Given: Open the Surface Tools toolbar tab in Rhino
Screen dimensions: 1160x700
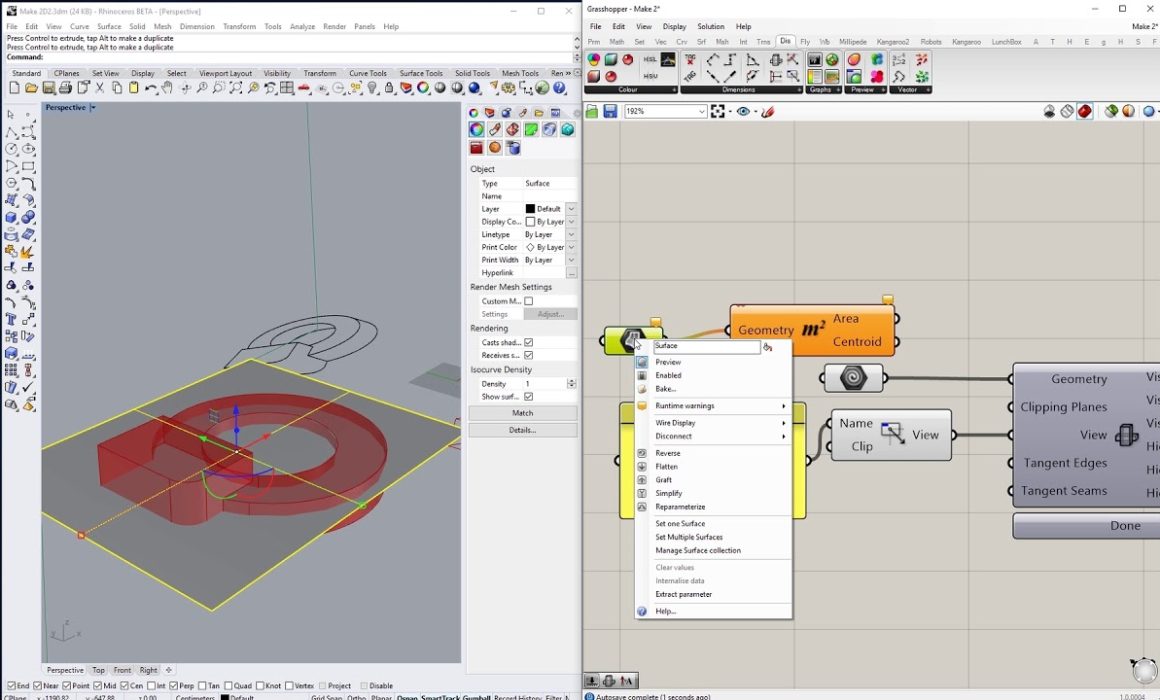Looking at the screenshot, I should click(421, 73).
